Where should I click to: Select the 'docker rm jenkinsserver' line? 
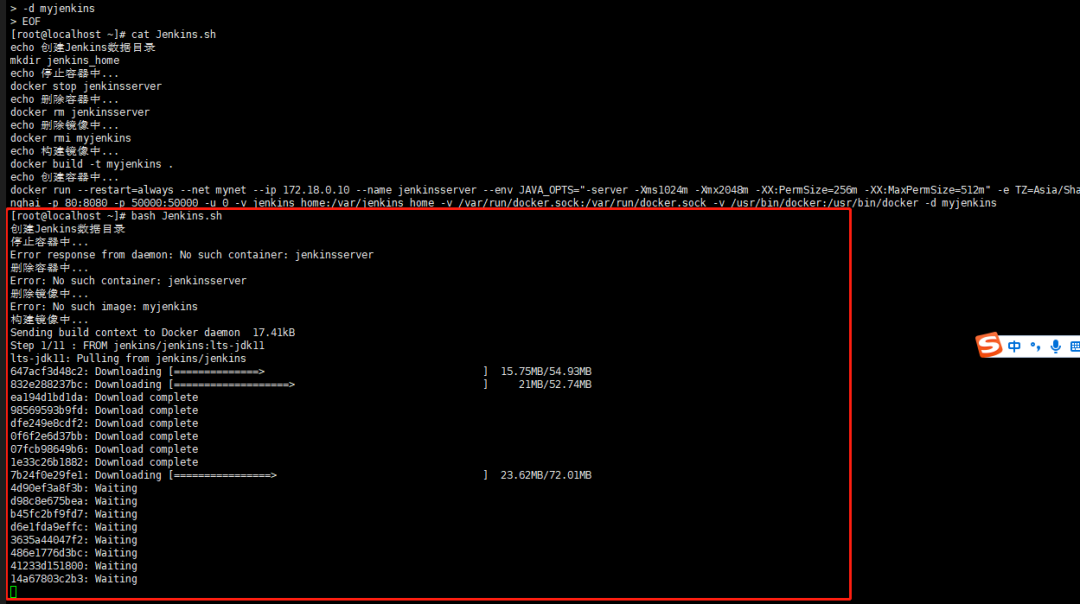[80, 112]
